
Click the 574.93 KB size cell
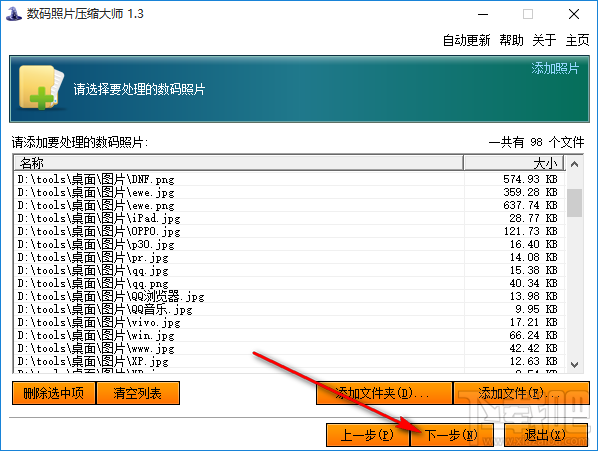530,179
